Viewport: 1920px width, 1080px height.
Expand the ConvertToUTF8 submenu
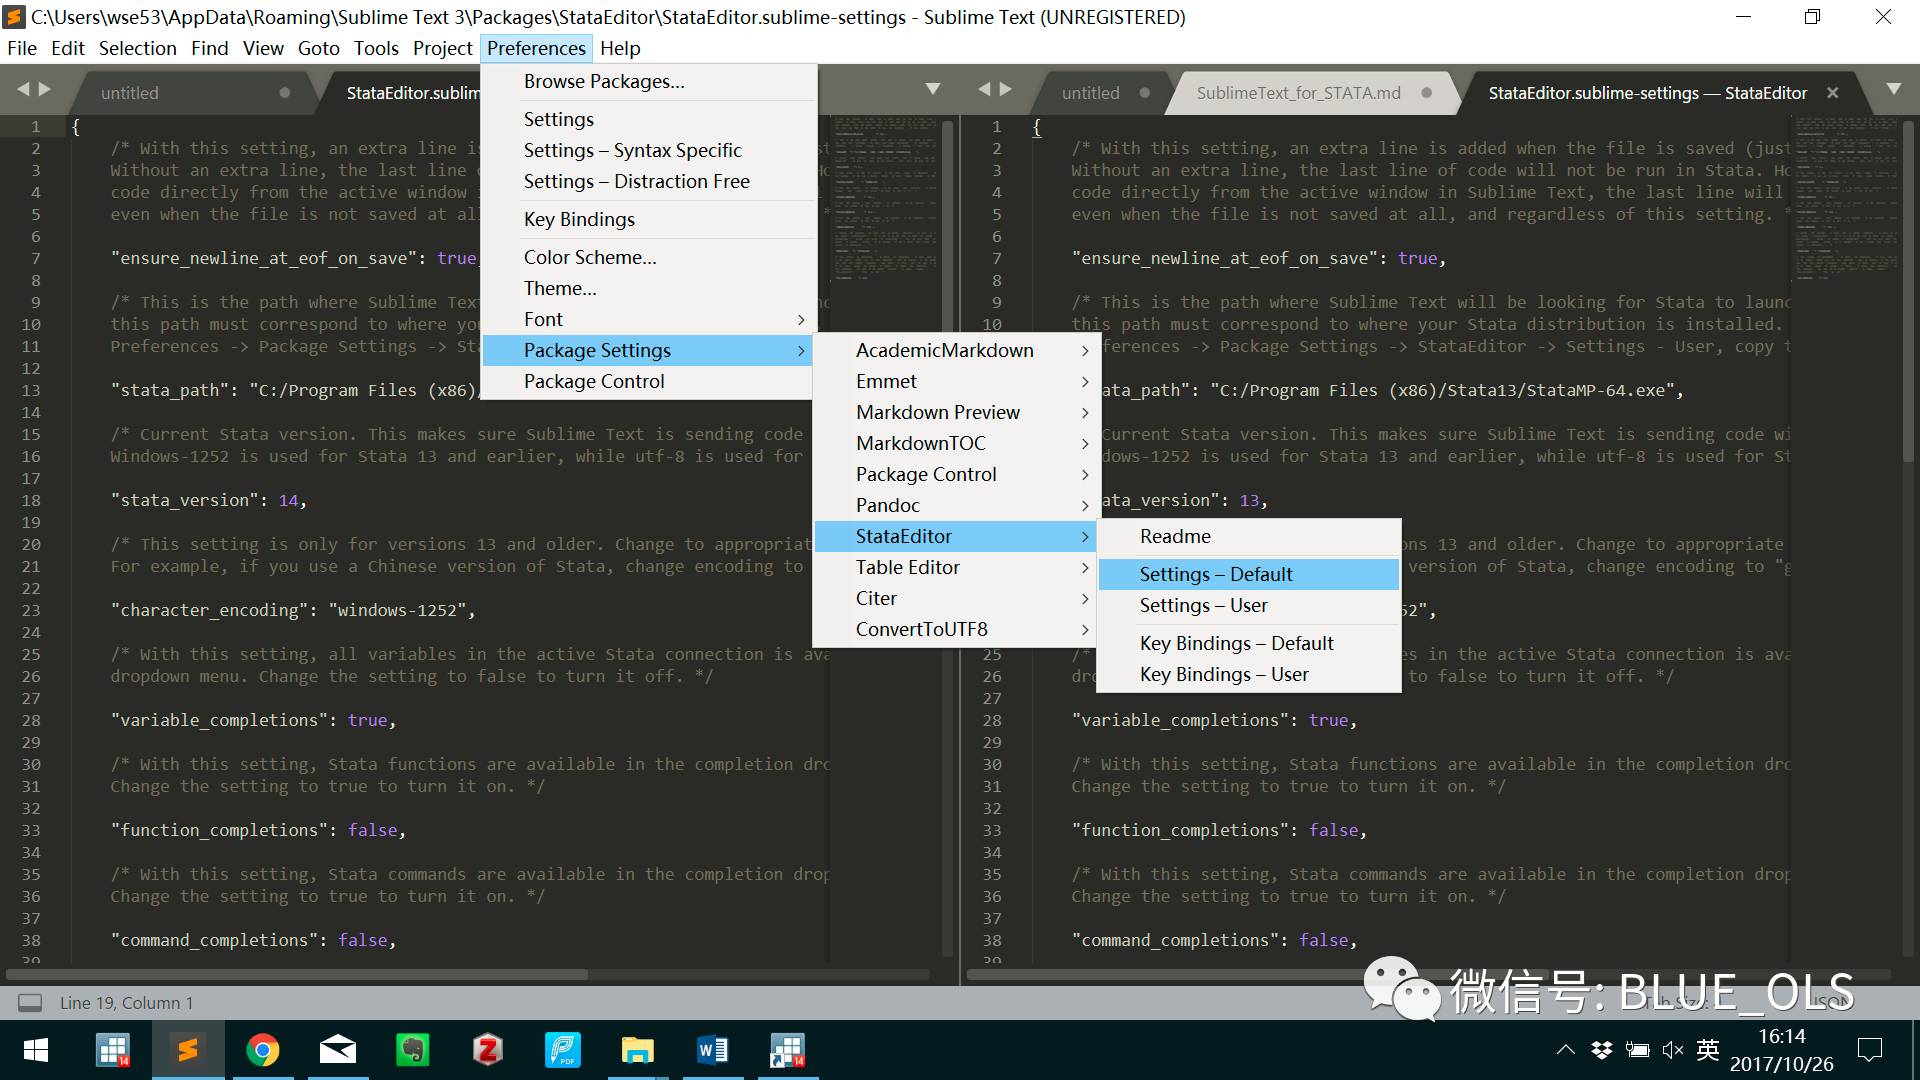point(956,629)
